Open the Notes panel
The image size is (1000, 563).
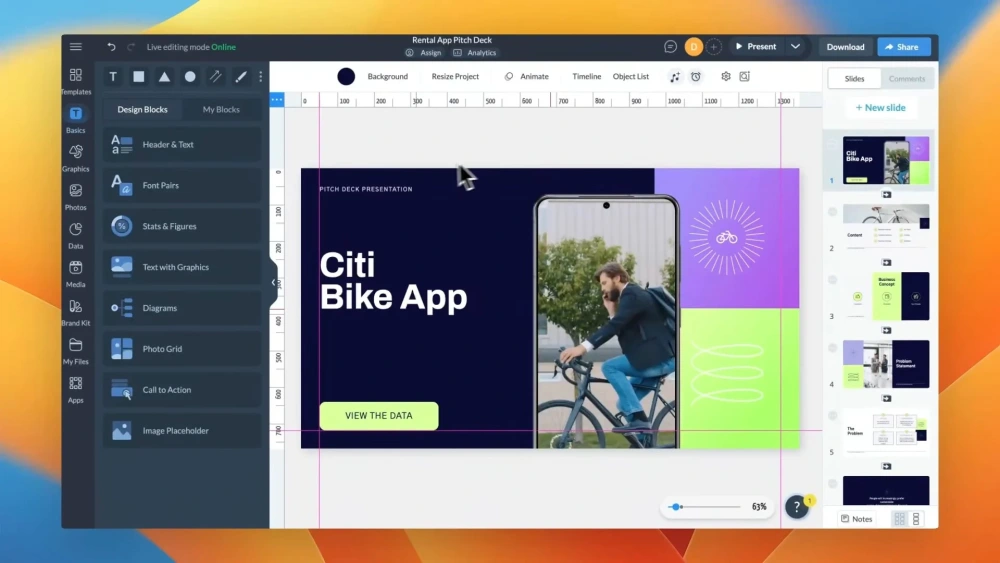(x=857, y=519)
